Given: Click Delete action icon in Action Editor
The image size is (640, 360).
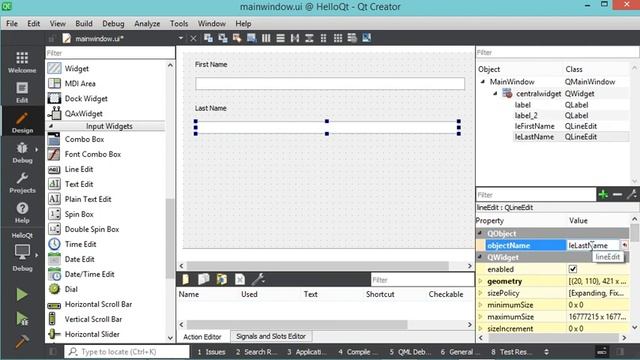Looking at the screenshot, I should tap(240, 279).
